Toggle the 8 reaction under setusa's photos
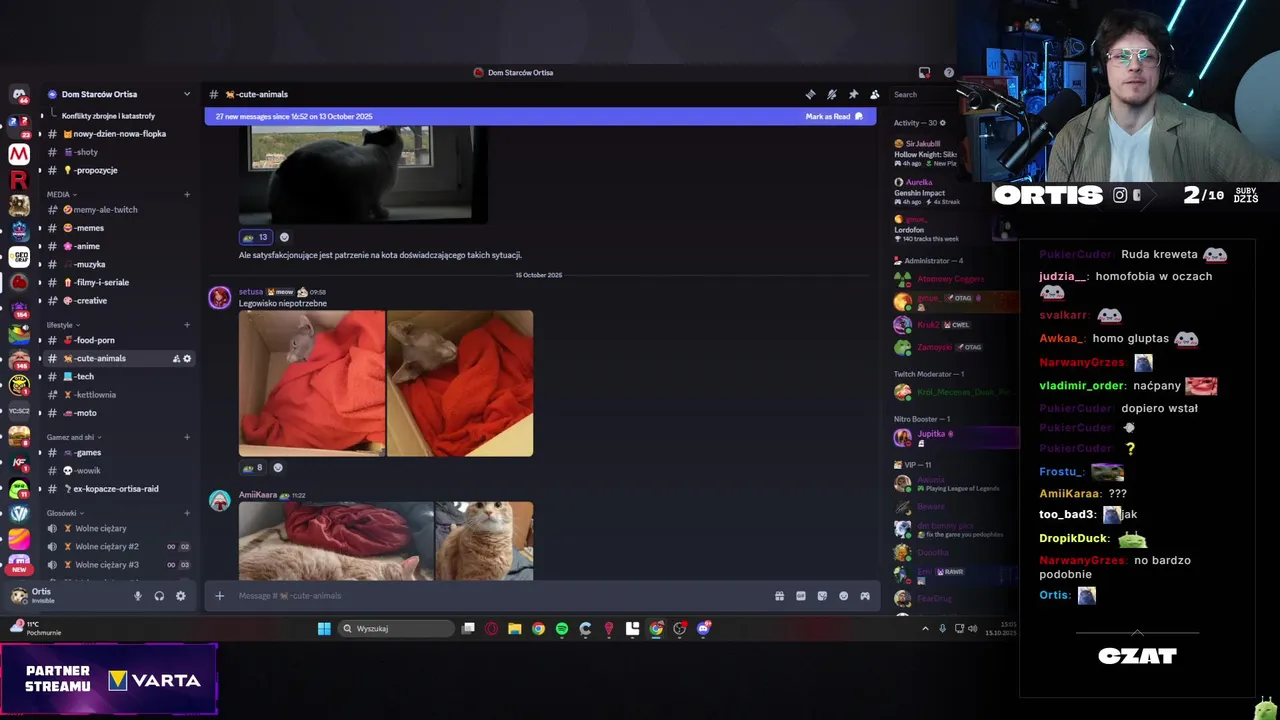 [252, 467]
